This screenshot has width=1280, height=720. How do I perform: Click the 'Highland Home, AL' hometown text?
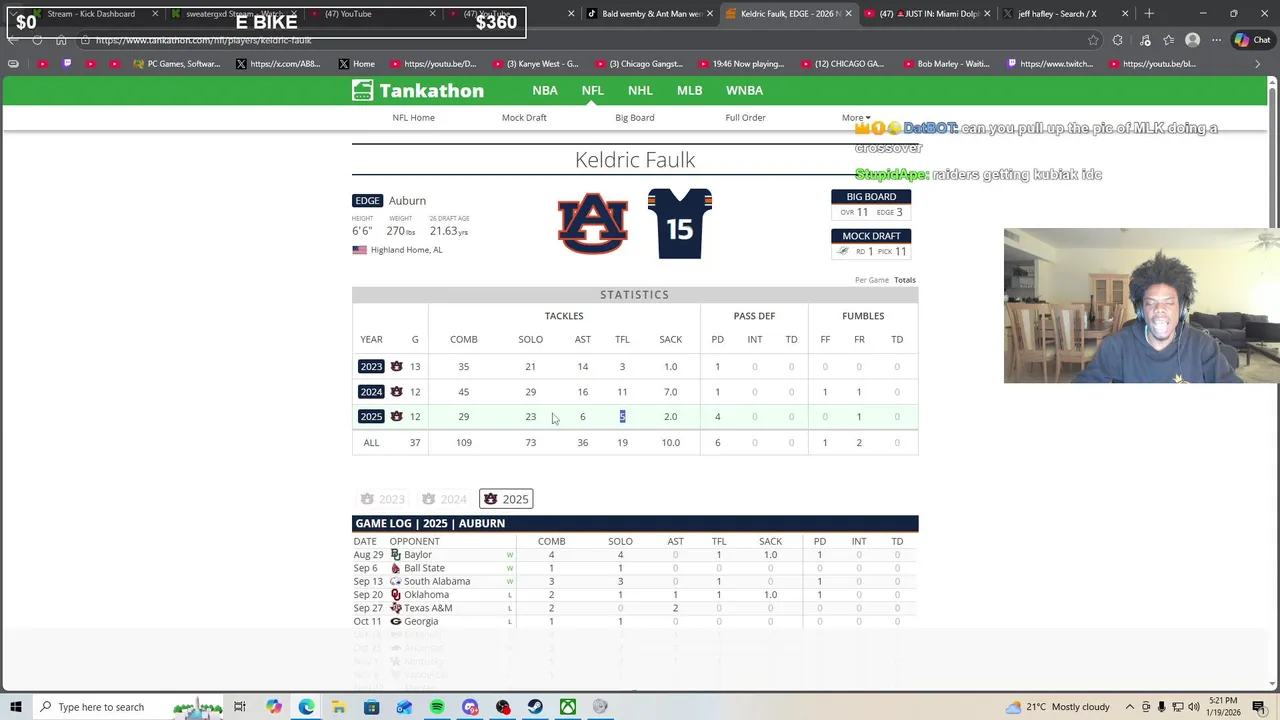point(406,250)
